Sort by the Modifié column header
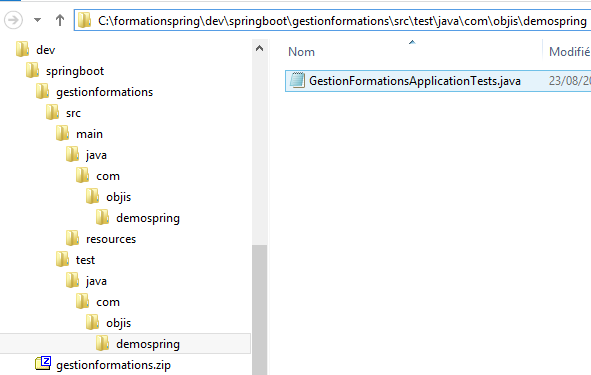The width and height of the screenshot is (591, 375). (x=570, y=52)
